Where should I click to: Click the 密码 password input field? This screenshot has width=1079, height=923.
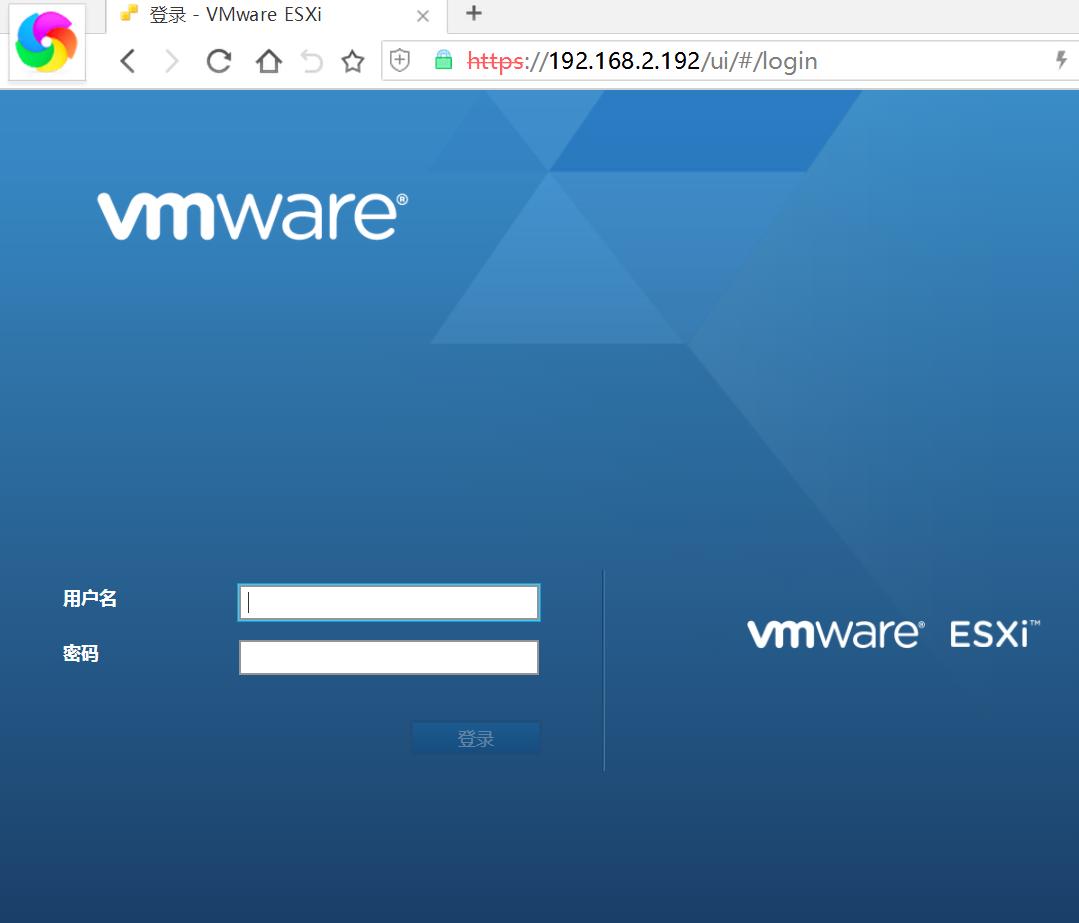pos(388,657)
